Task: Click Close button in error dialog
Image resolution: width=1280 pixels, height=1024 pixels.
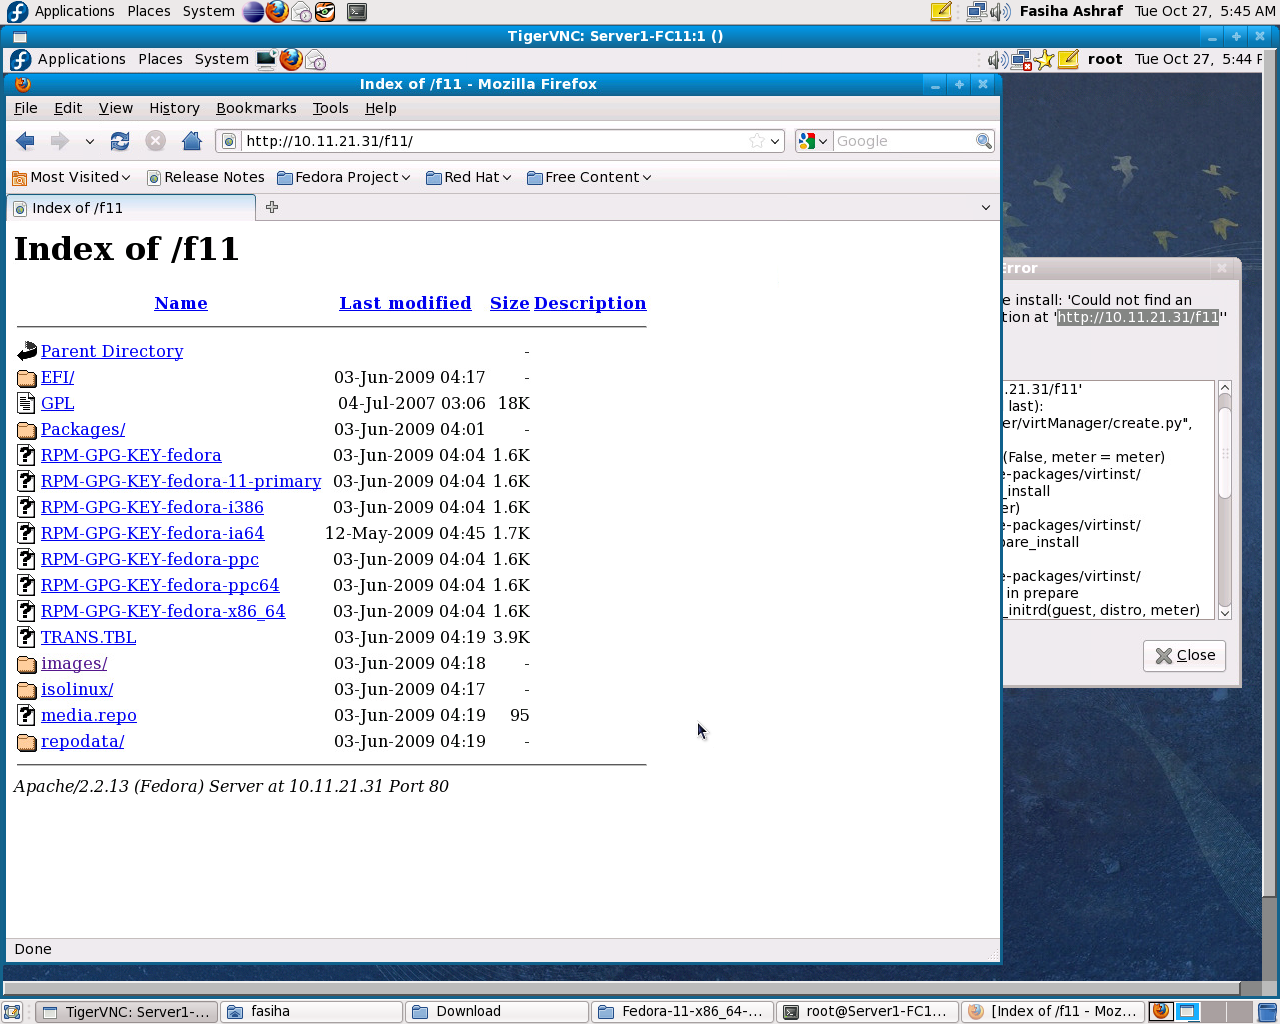Action: pyautogui.click(x=1185, y=655)
